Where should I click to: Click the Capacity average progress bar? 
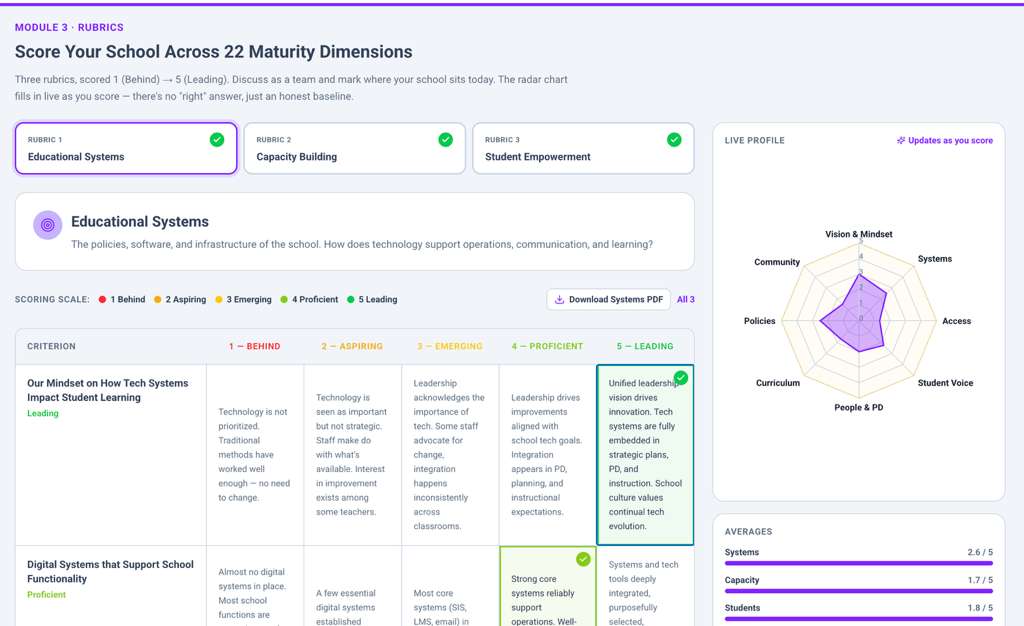click(859, 591)
